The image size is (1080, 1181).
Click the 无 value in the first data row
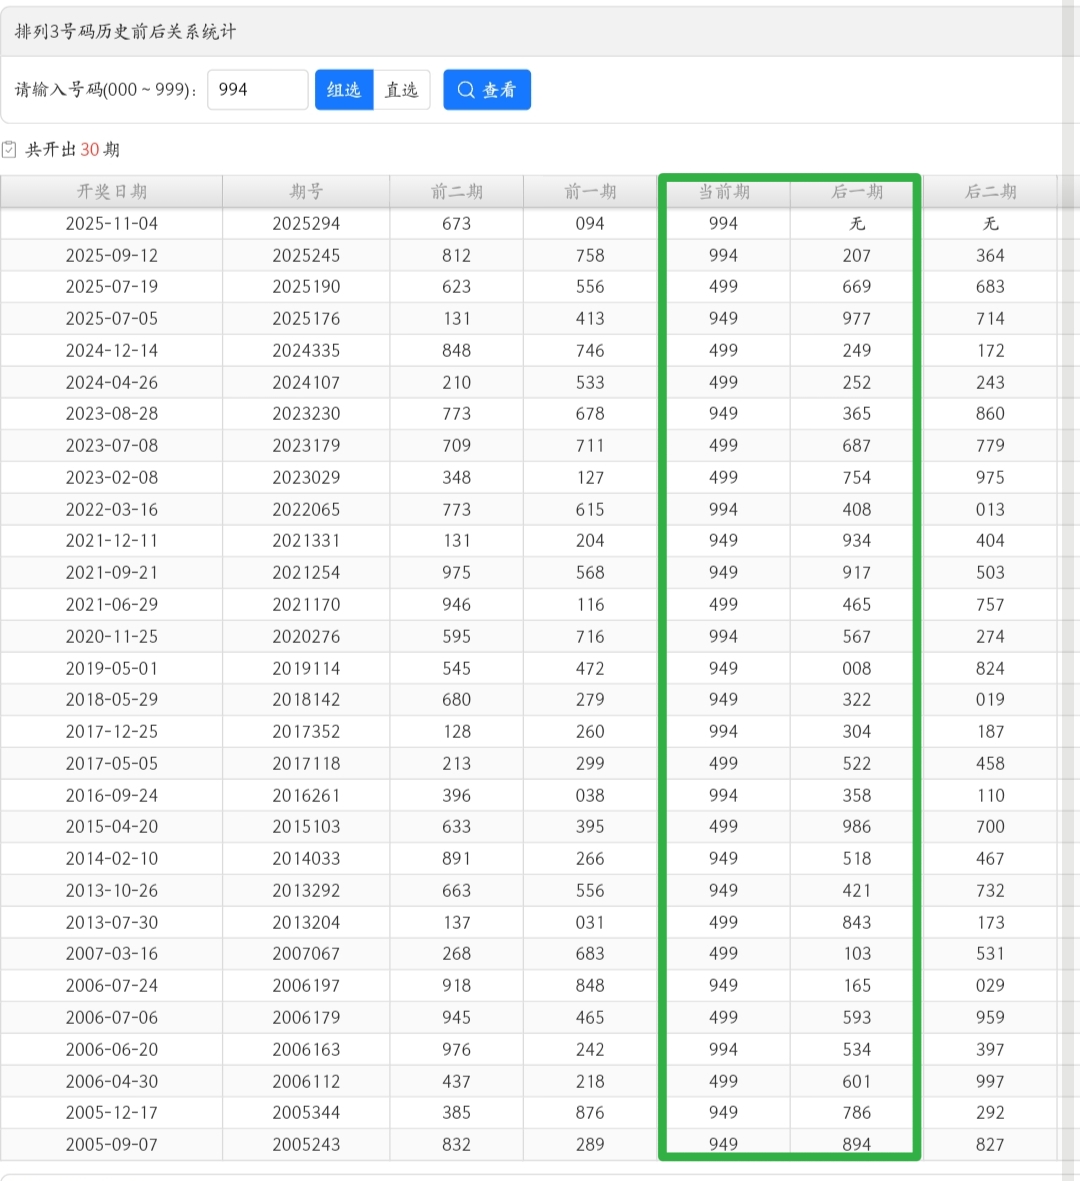856,223
